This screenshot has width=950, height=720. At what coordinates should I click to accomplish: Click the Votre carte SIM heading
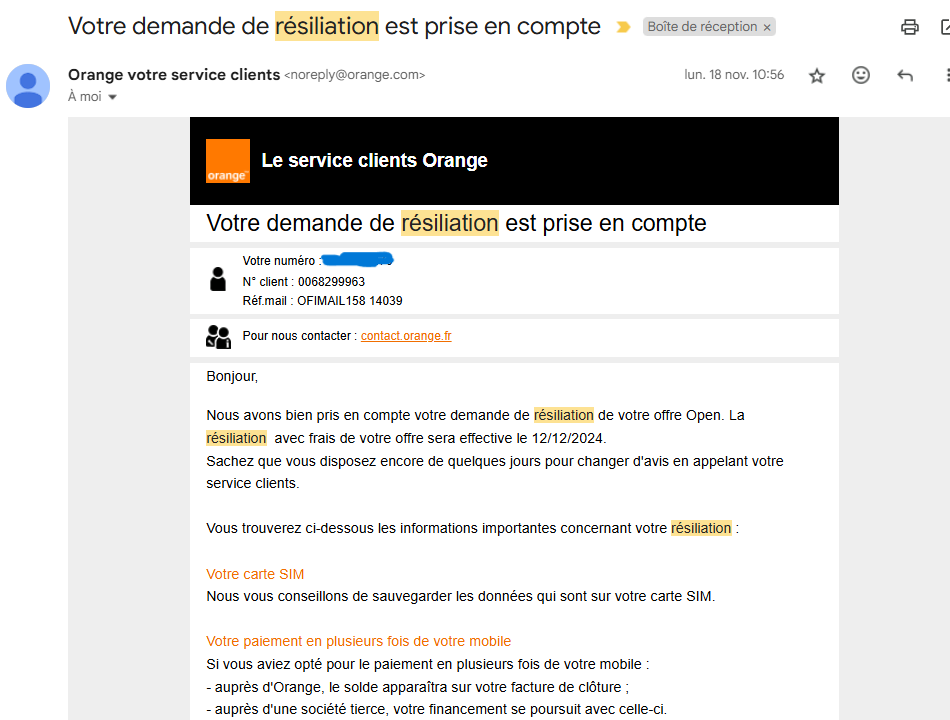coord(255,574)
